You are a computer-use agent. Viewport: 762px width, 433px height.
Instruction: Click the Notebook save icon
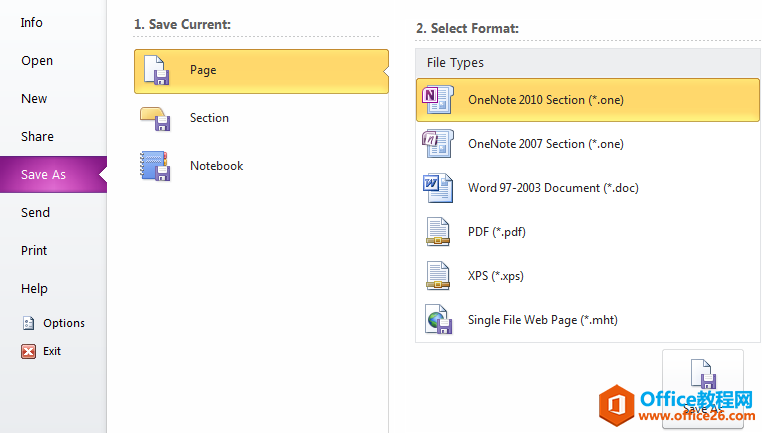155,166
